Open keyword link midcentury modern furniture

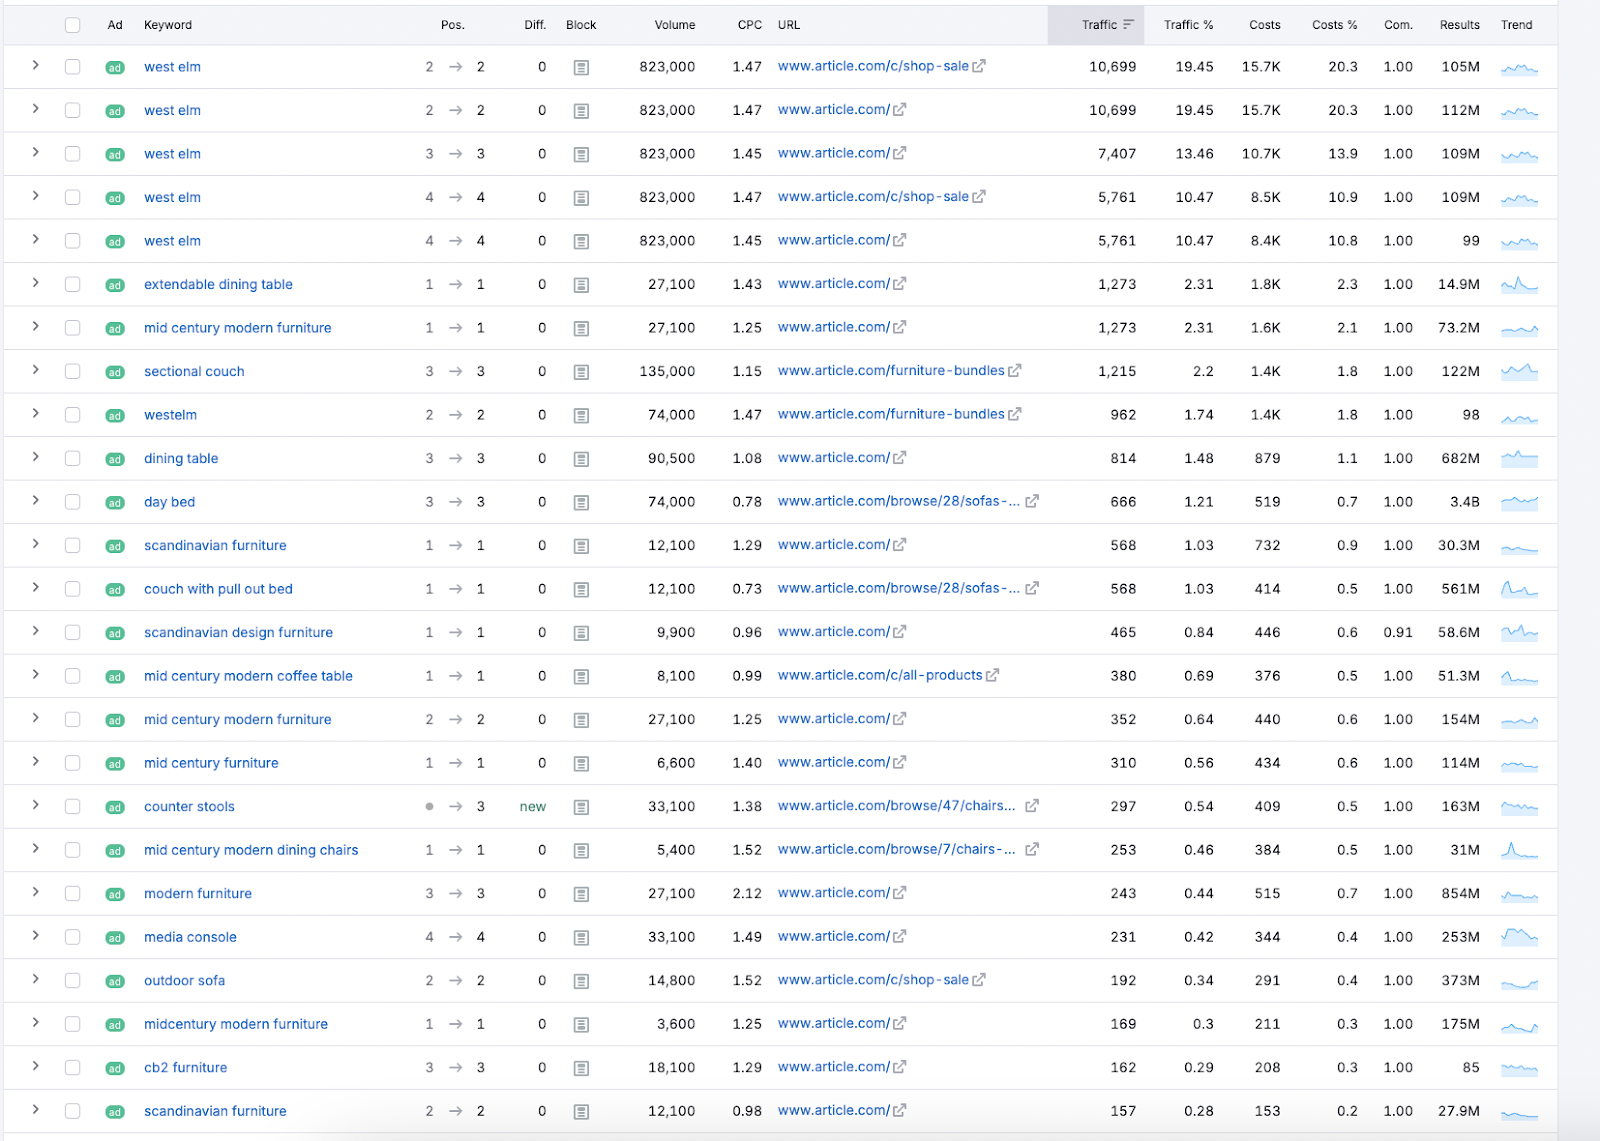click(236, 1024)
